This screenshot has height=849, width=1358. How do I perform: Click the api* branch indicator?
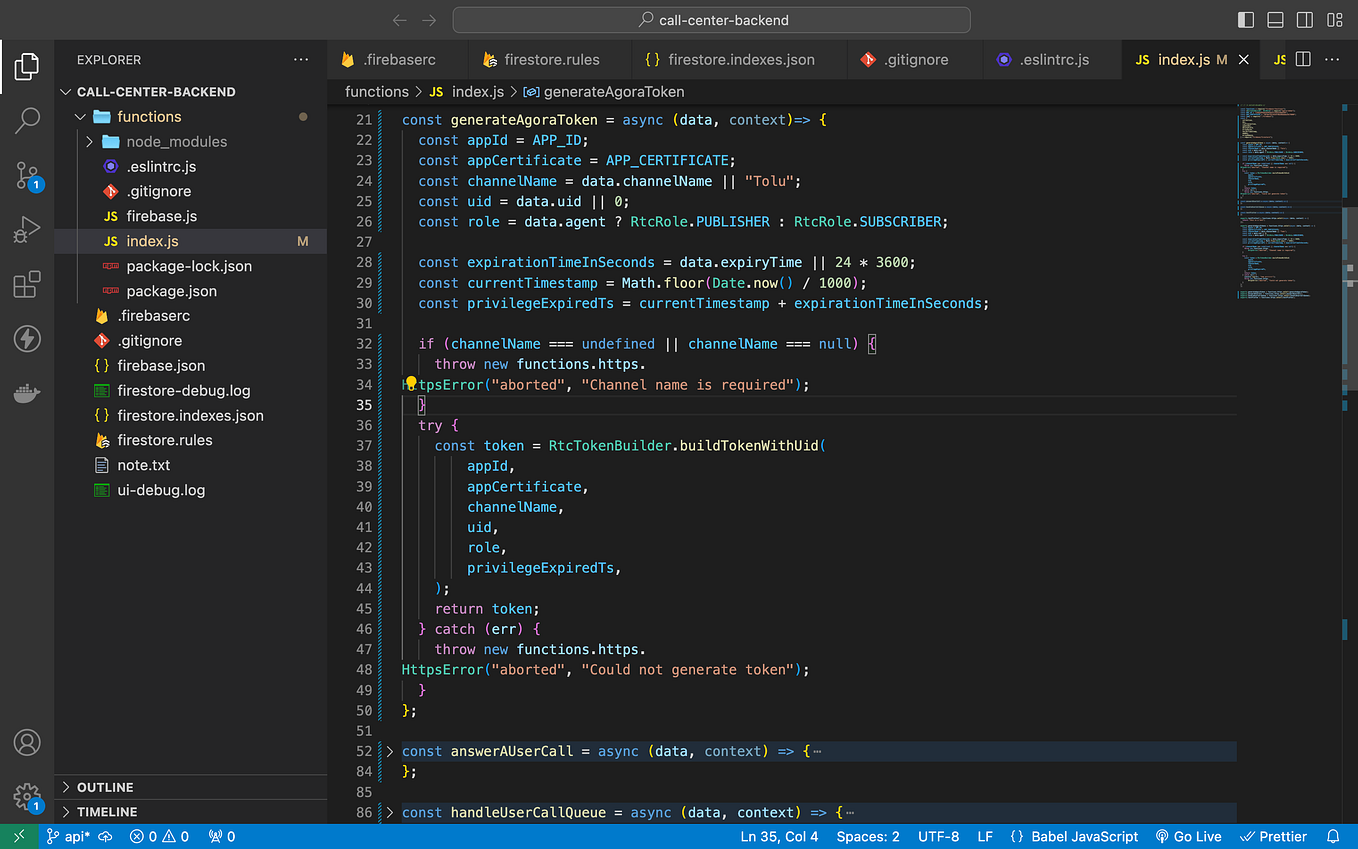pos(71,836)
